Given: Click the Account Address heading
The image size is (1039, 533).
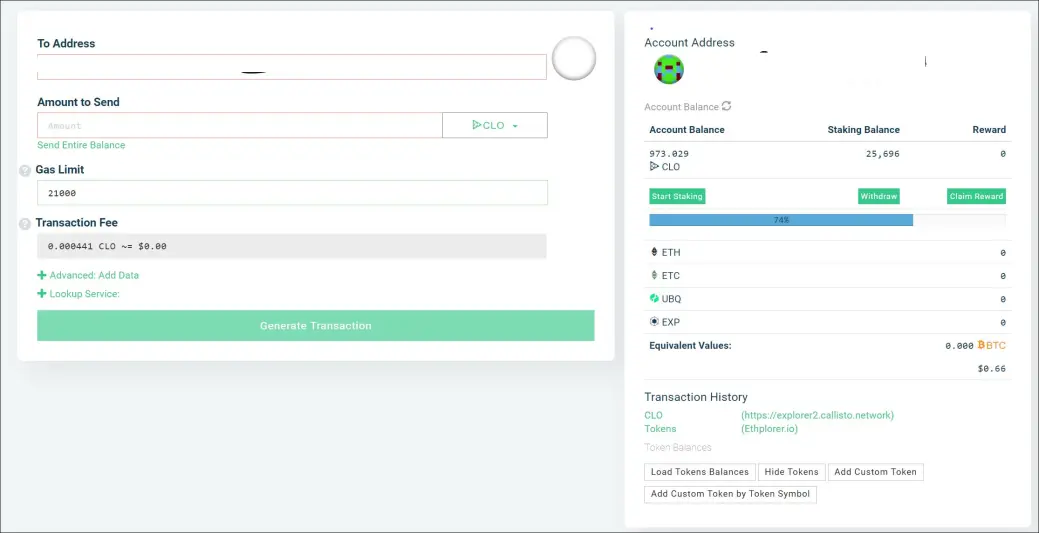Looking at the screenshot, I should pyautogui.click(x=689, y=42).
